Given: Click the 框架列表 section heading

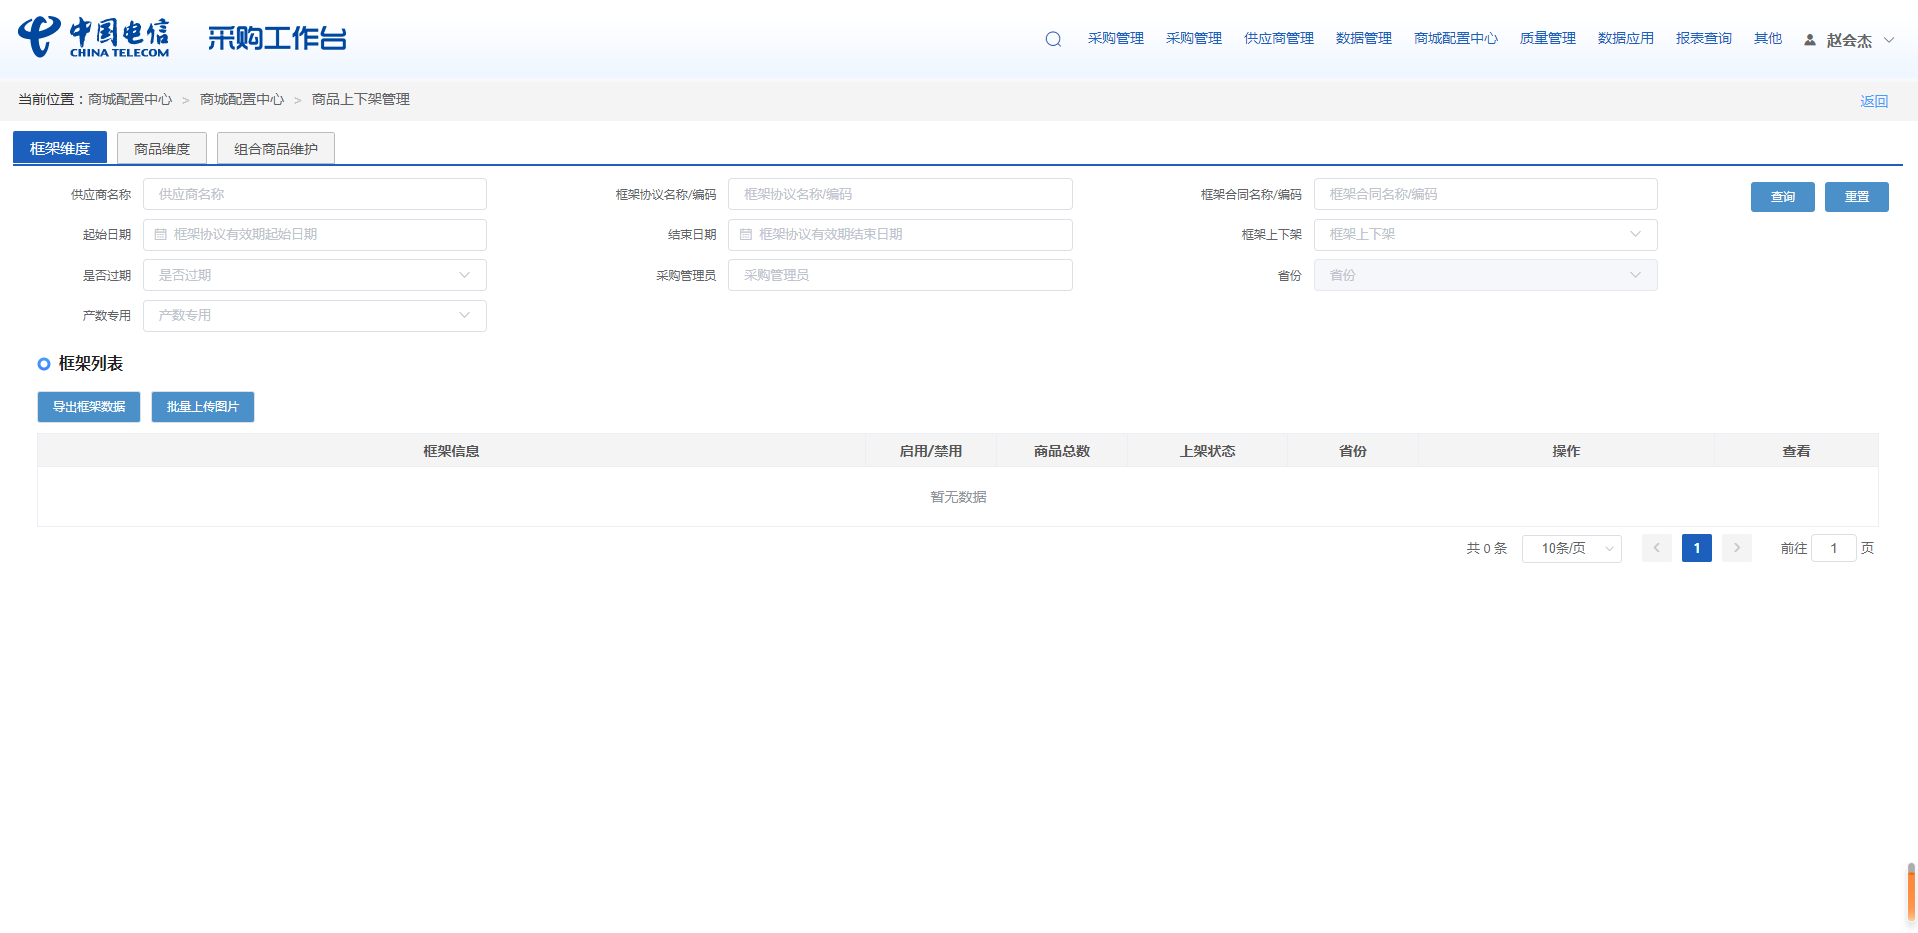Looking at the screenshot, I should (91, 363).
